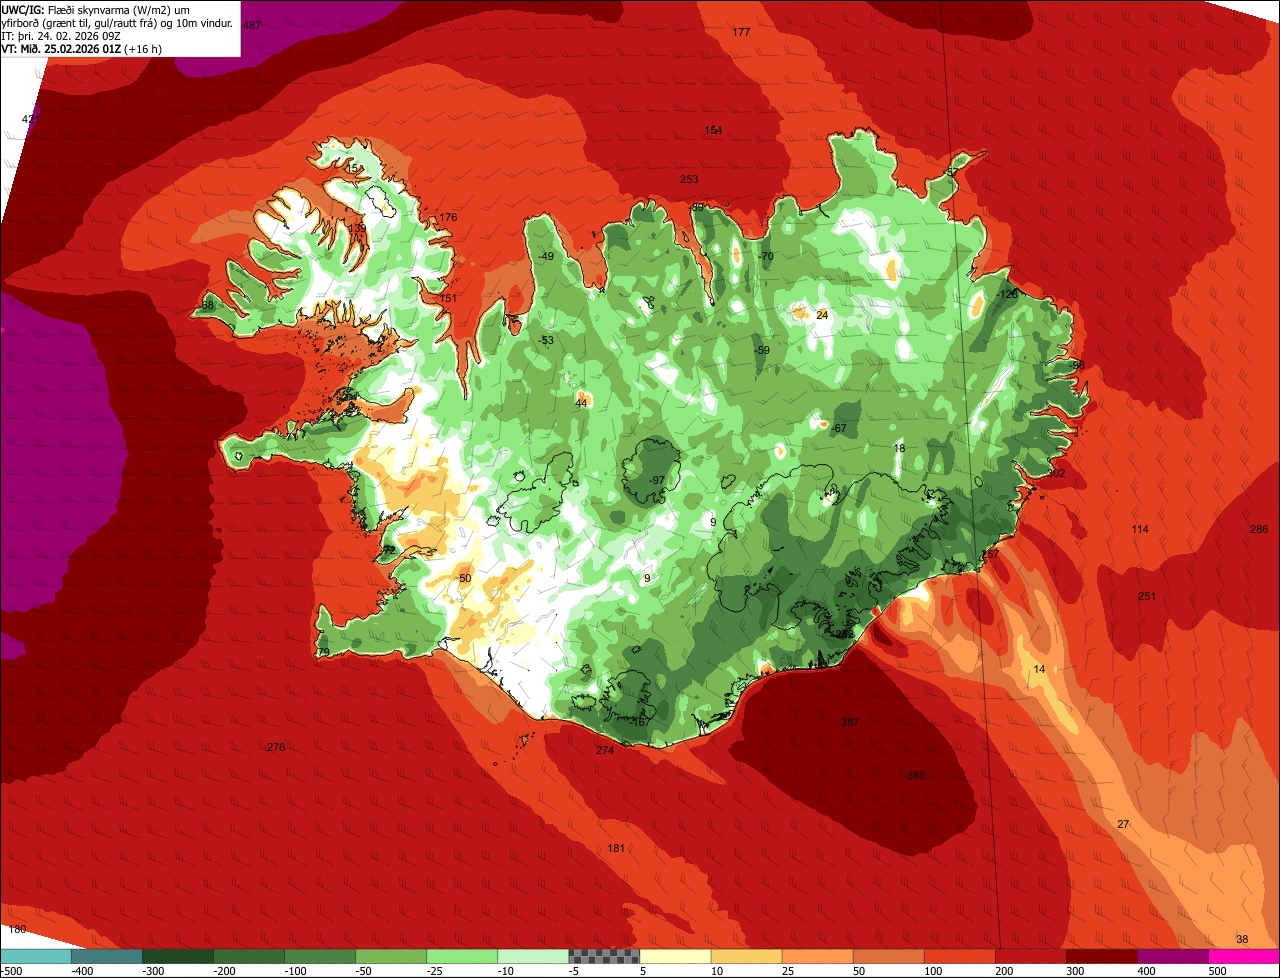Viewport: 1280px width, 978px height.
Task: Click the '-70' flux value
Action: pos(766,257)
